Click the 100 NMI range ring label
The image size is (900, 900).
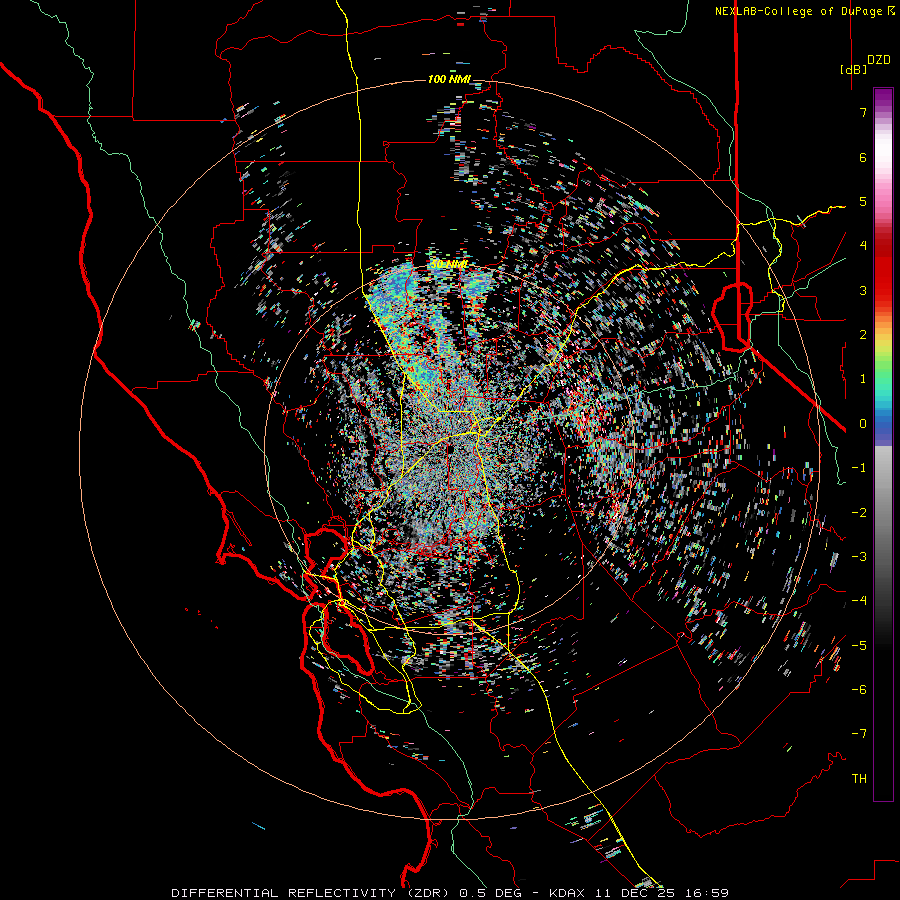[x=448, y=79]
